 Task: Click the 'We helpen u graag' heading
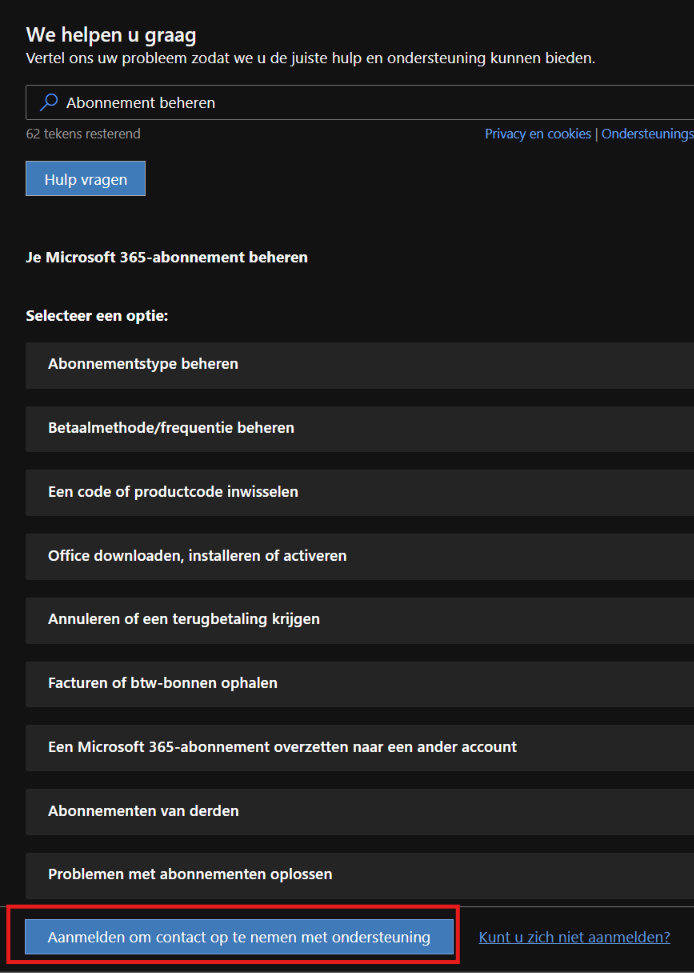(x=111, y=35)
